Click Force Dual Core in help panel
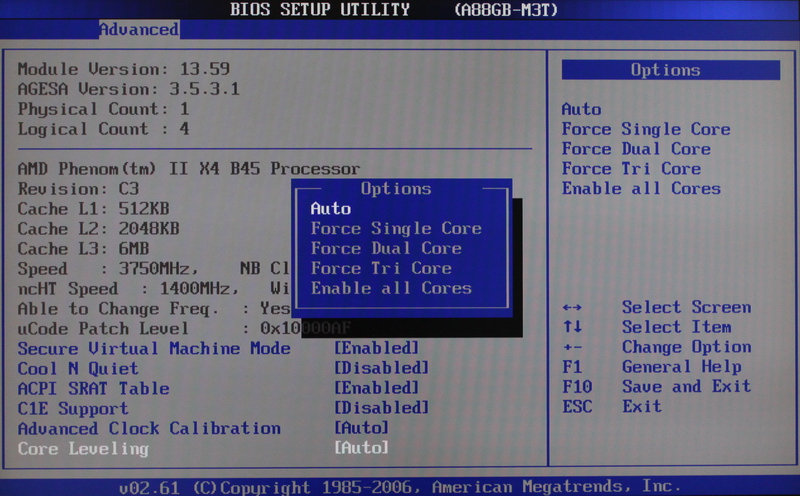Screen dimensions: 800x496 coord(636,149)
